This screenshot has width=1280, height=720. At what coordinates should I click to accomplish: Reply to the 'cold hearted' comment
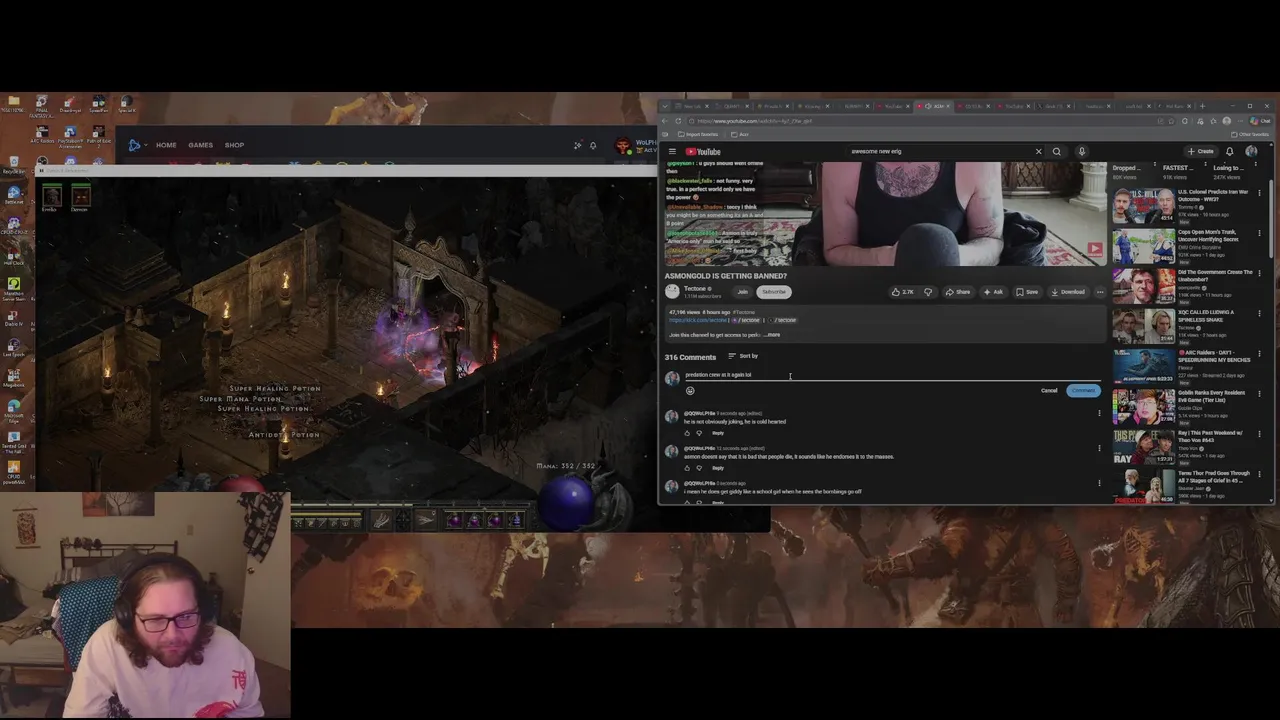coord(718,433)
